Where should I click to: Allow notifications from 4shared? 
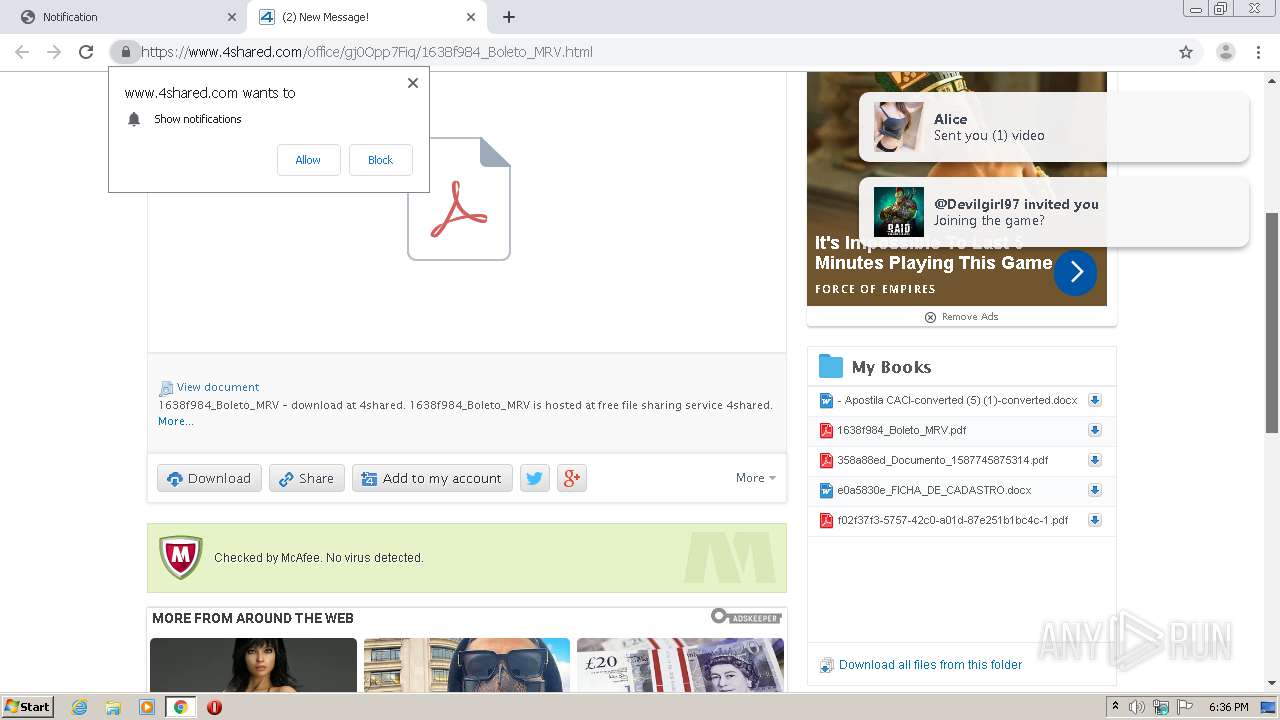tap(308, 160)
